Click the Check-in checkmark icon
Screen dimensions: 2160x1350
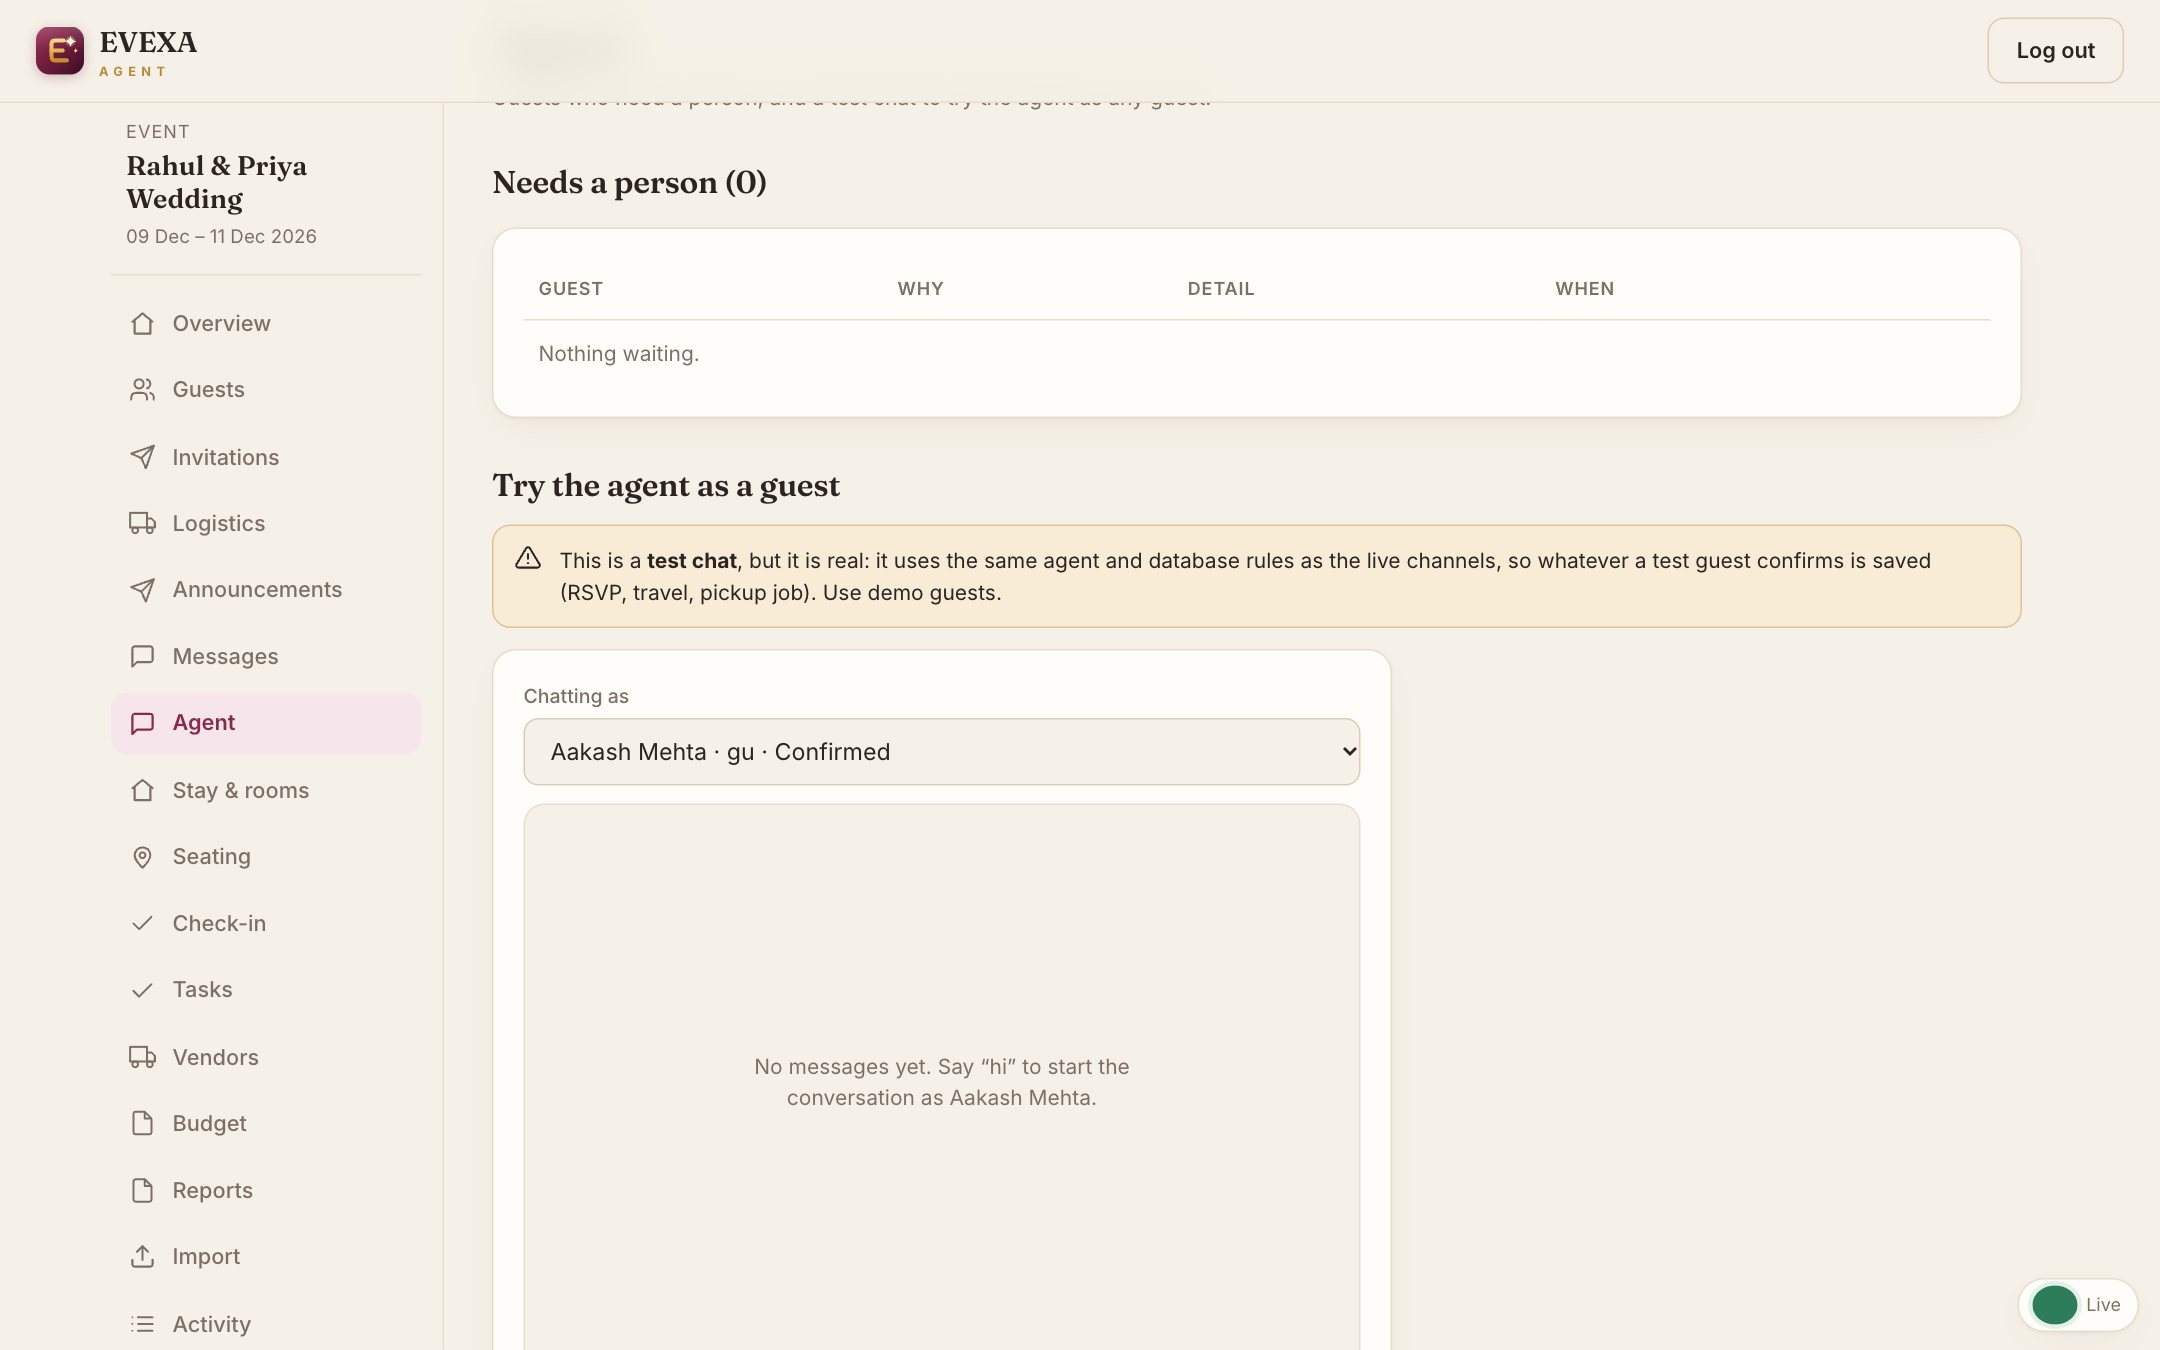pos(142,923)
